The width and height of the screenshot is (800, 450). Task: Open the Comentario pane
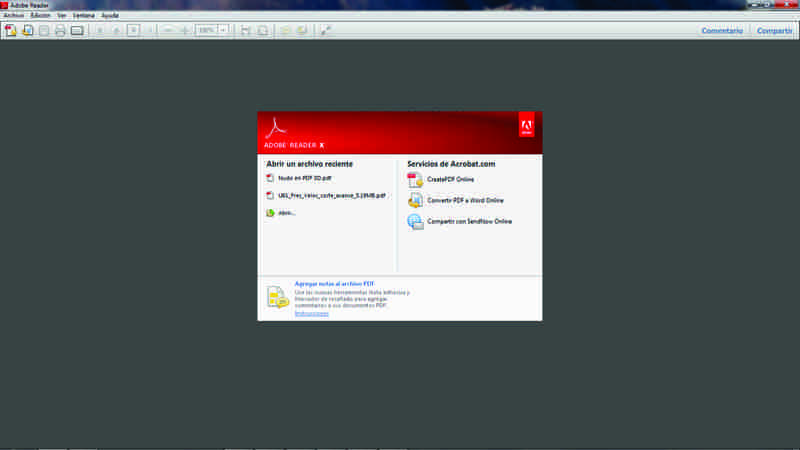[722, 31]
